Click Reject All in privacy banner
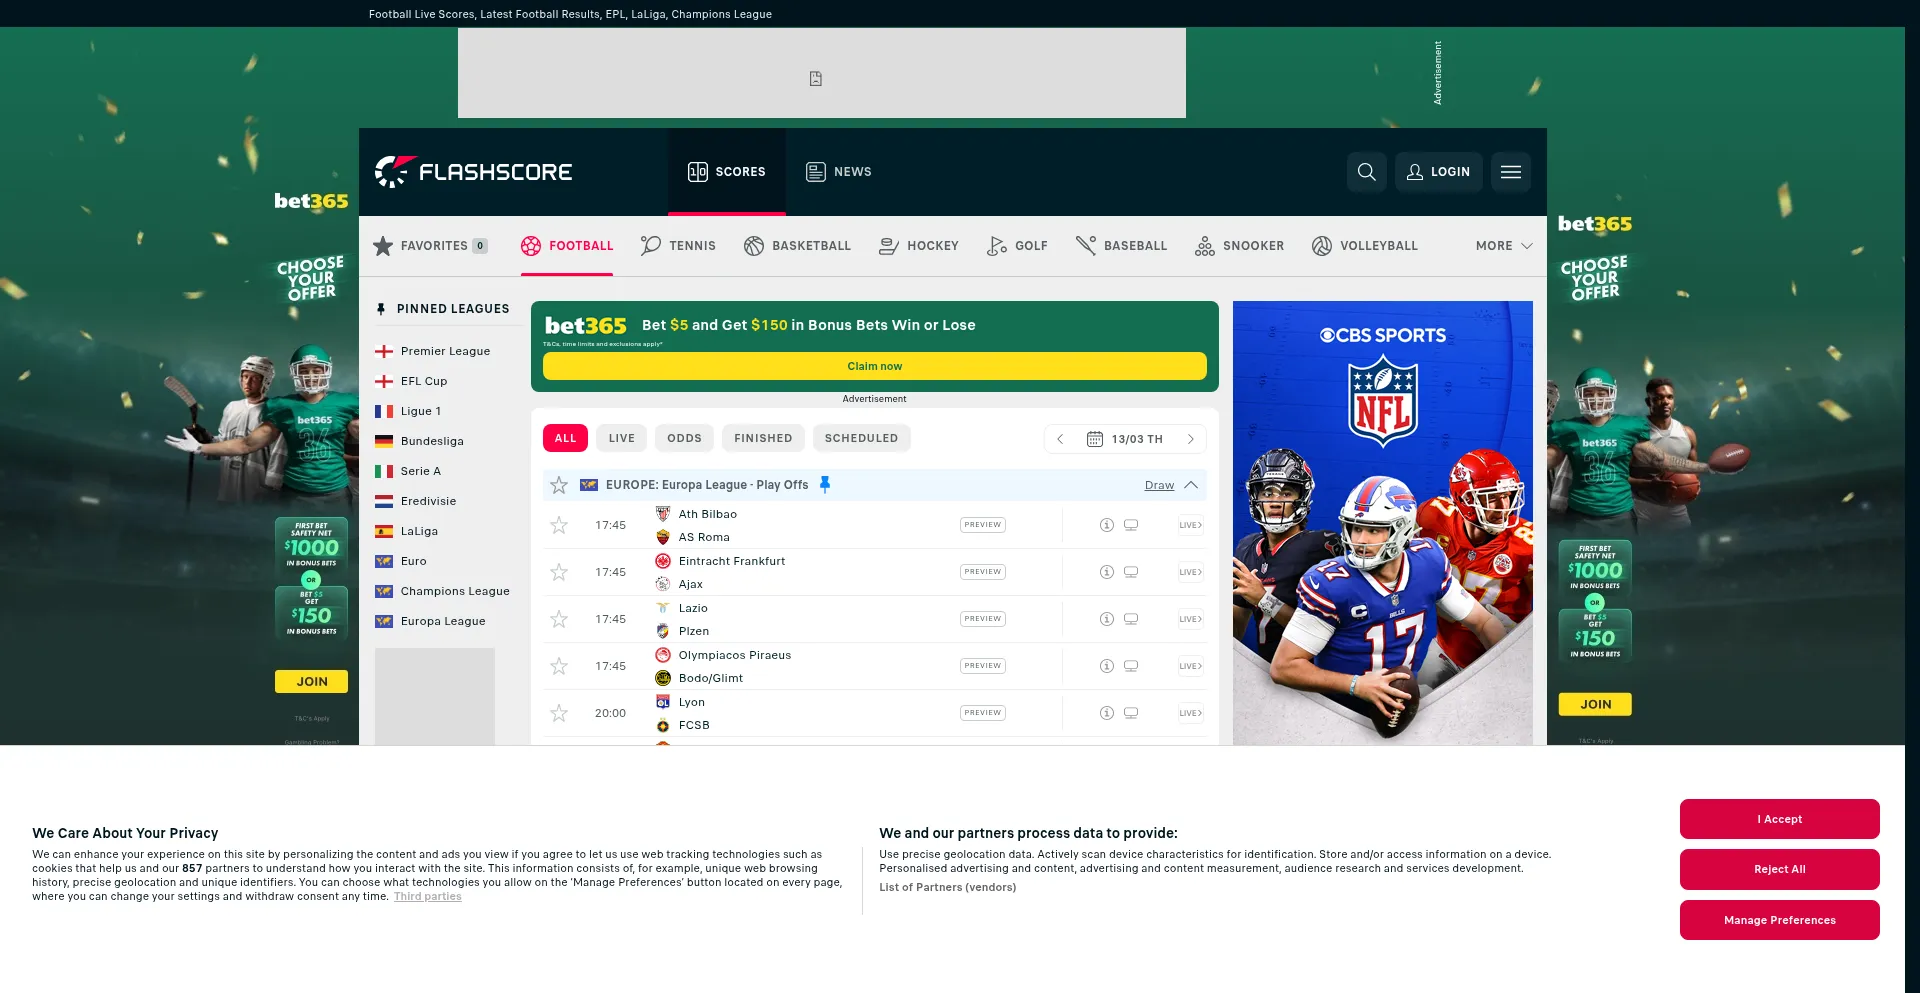The height and width of the screenshot is (993, 1920). [x=1780, y=869]
